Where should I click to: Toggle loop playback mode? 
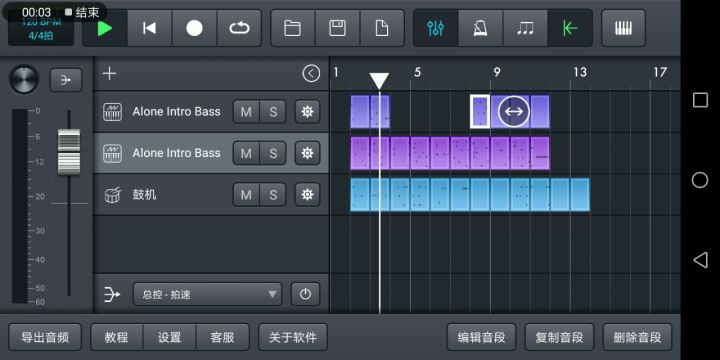239,28
